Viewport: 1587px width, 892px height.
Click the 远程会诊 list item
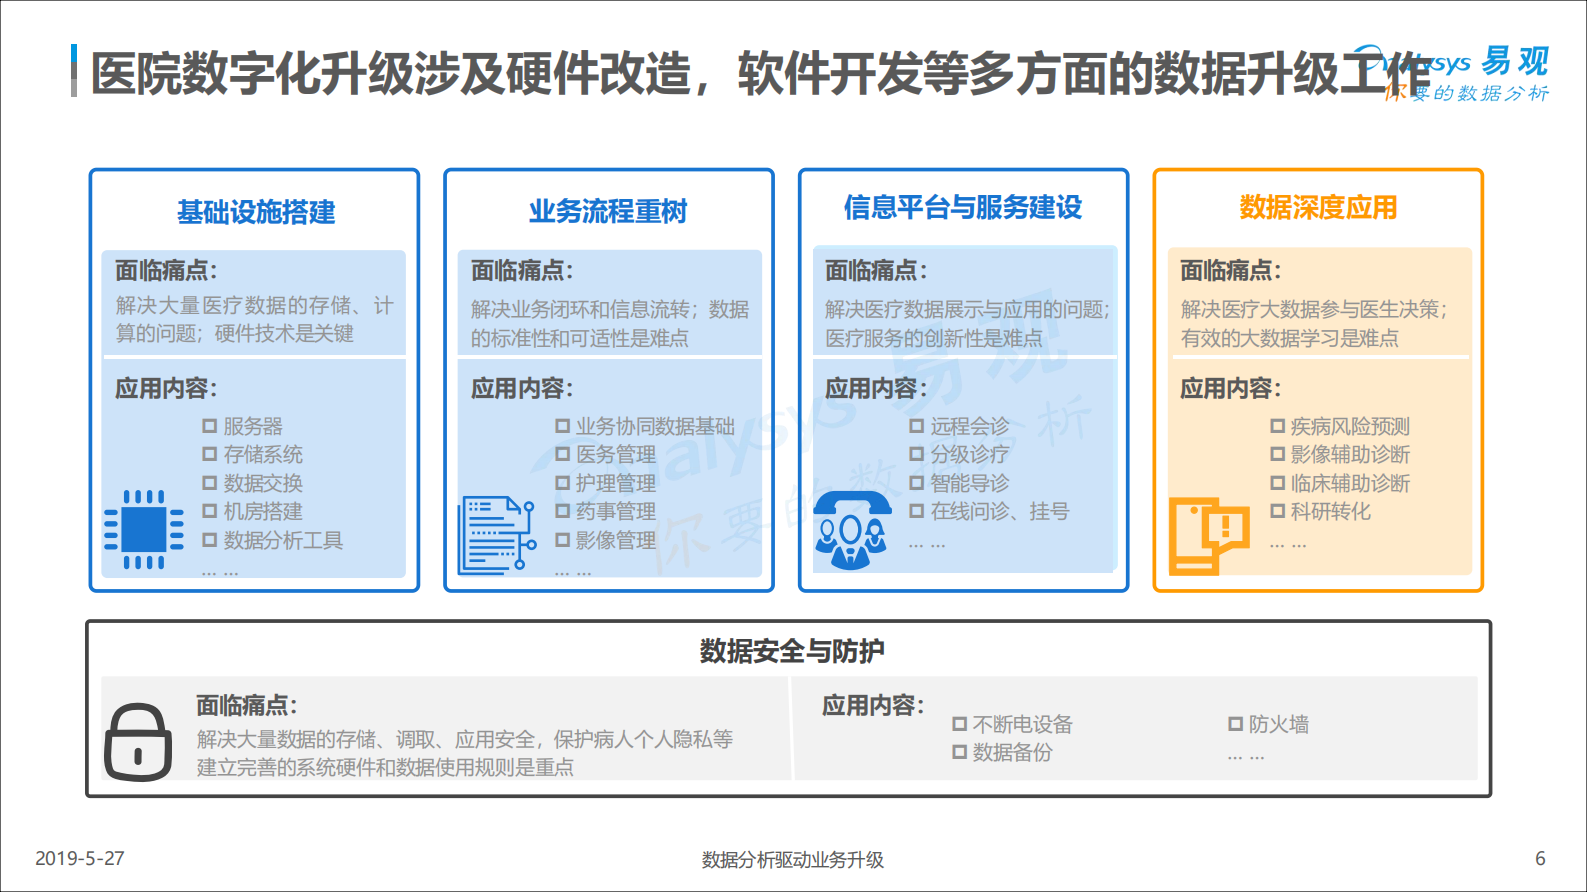(x=960, y=426)
